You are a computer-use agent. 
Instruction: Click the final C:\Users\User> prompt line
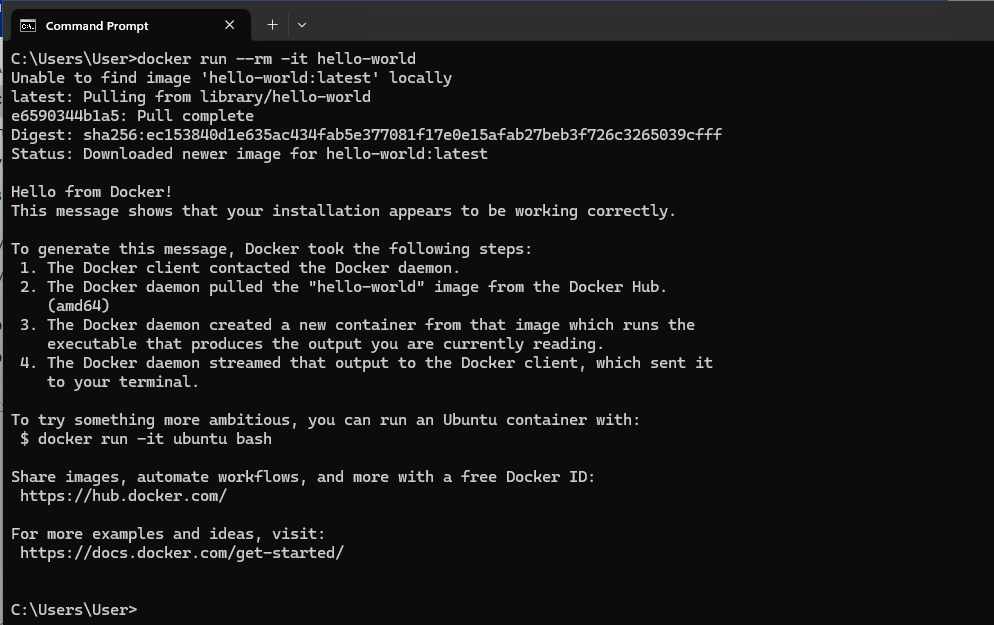pyautogui.click(x=74, y=610)
